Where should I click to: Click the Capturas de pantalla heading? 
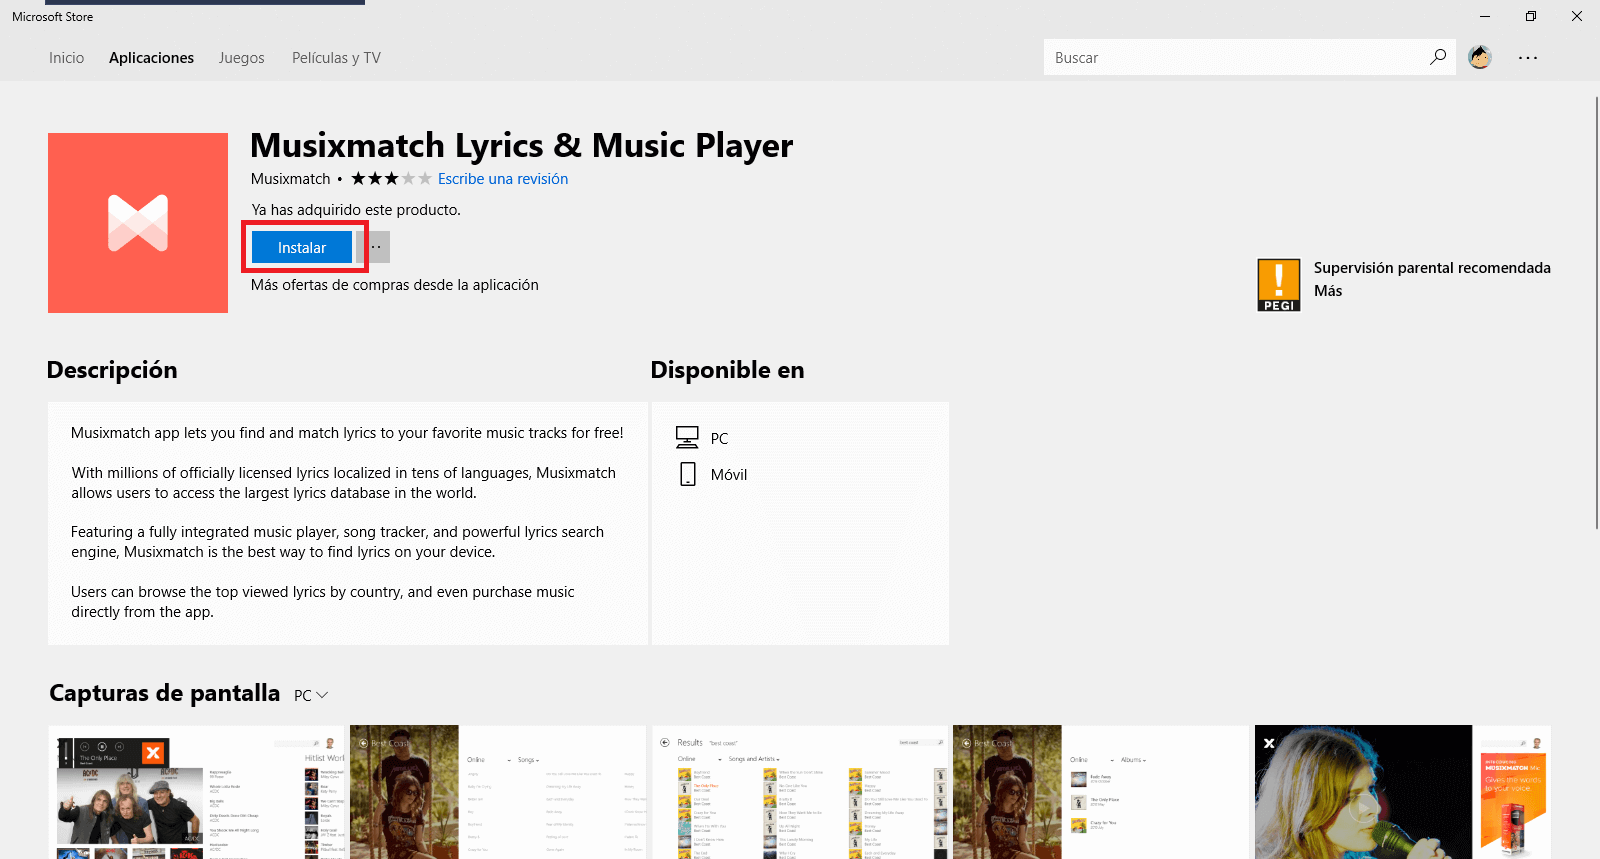click(165, 693)
